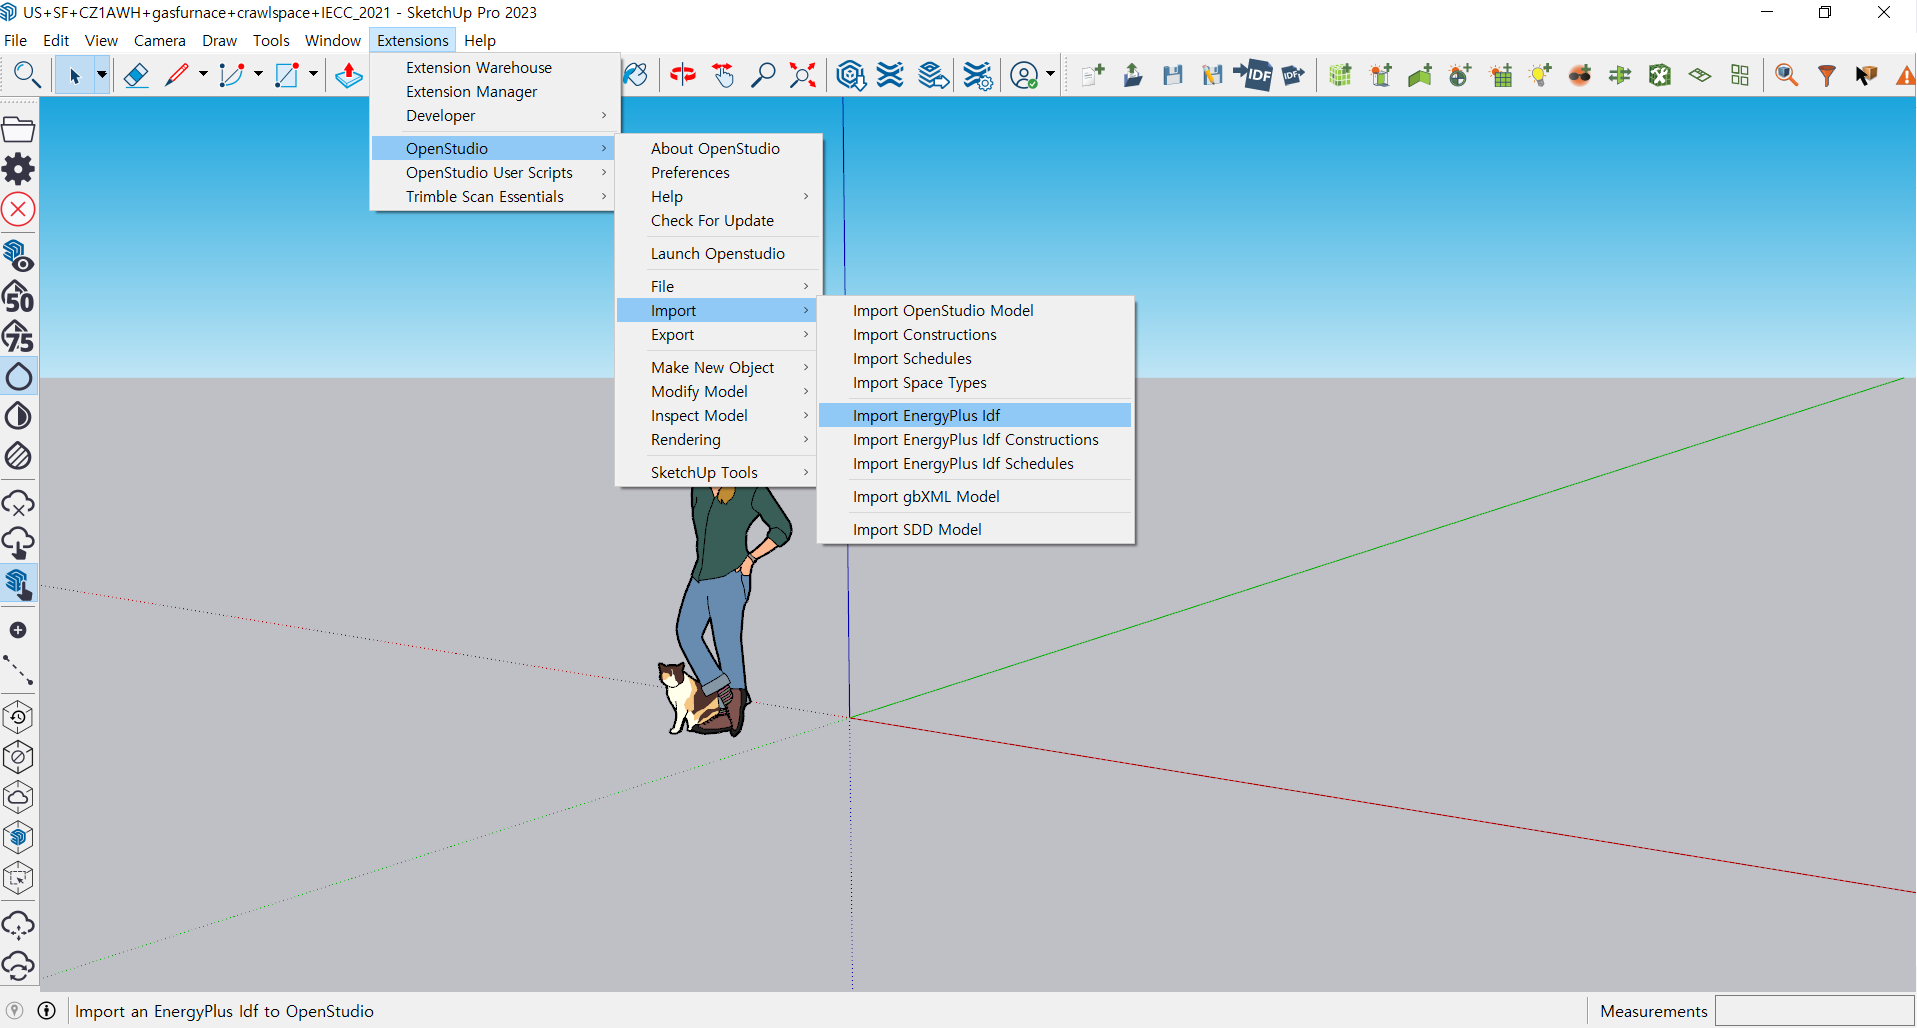The width and height of the screenshot is (1917, 1028).
Task: Click Check For Update entry
Action: click(x=716, y=221)
